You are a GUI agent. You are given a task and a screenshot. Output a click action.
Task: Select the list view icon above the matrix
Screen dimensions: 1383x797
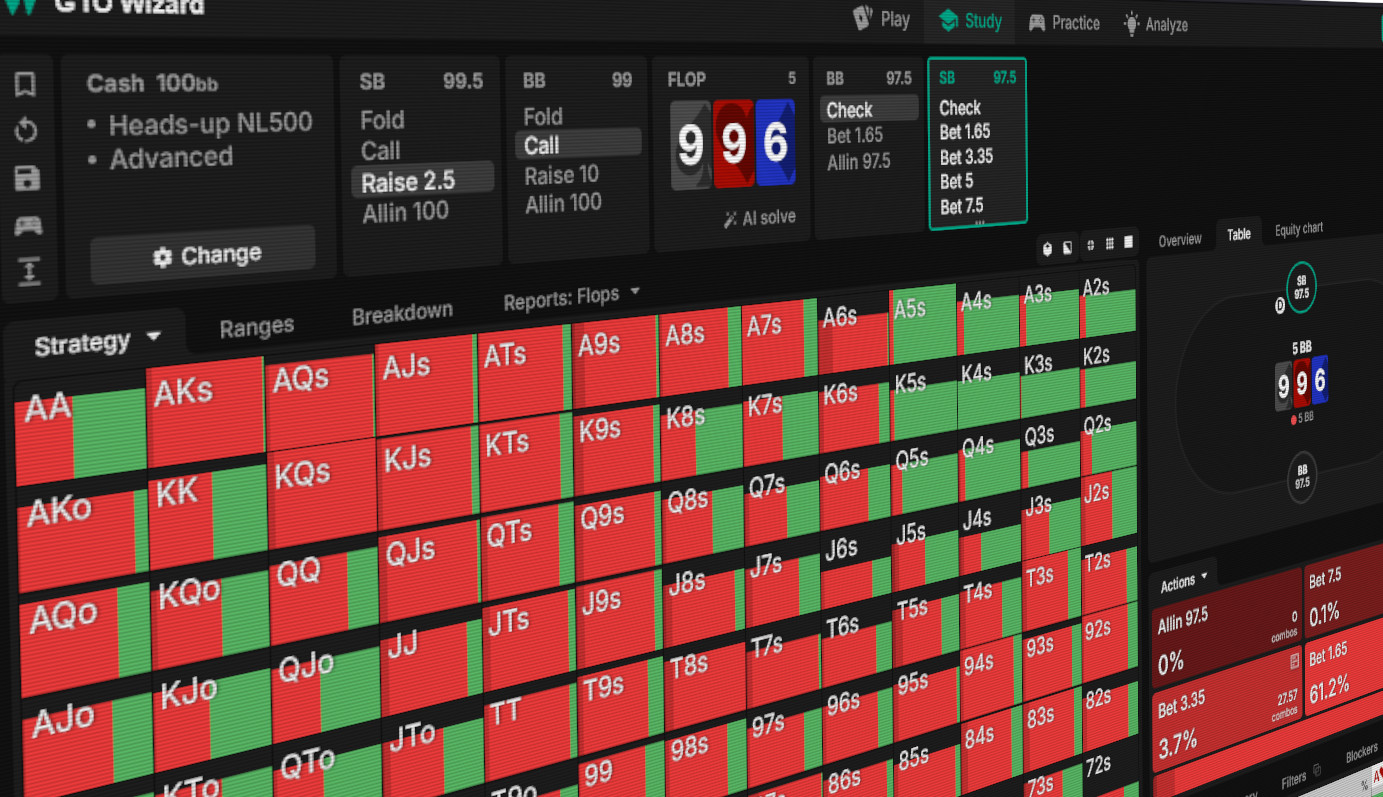point(1128,243)
